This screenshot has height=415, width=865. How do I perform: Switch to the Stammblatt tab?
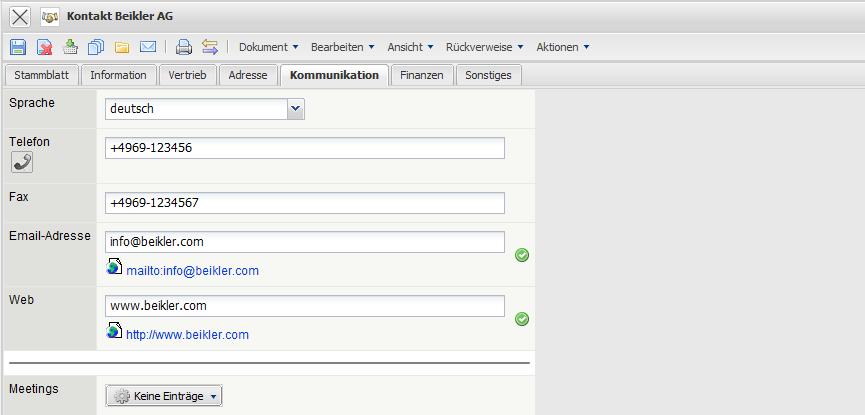coord(41,75)
